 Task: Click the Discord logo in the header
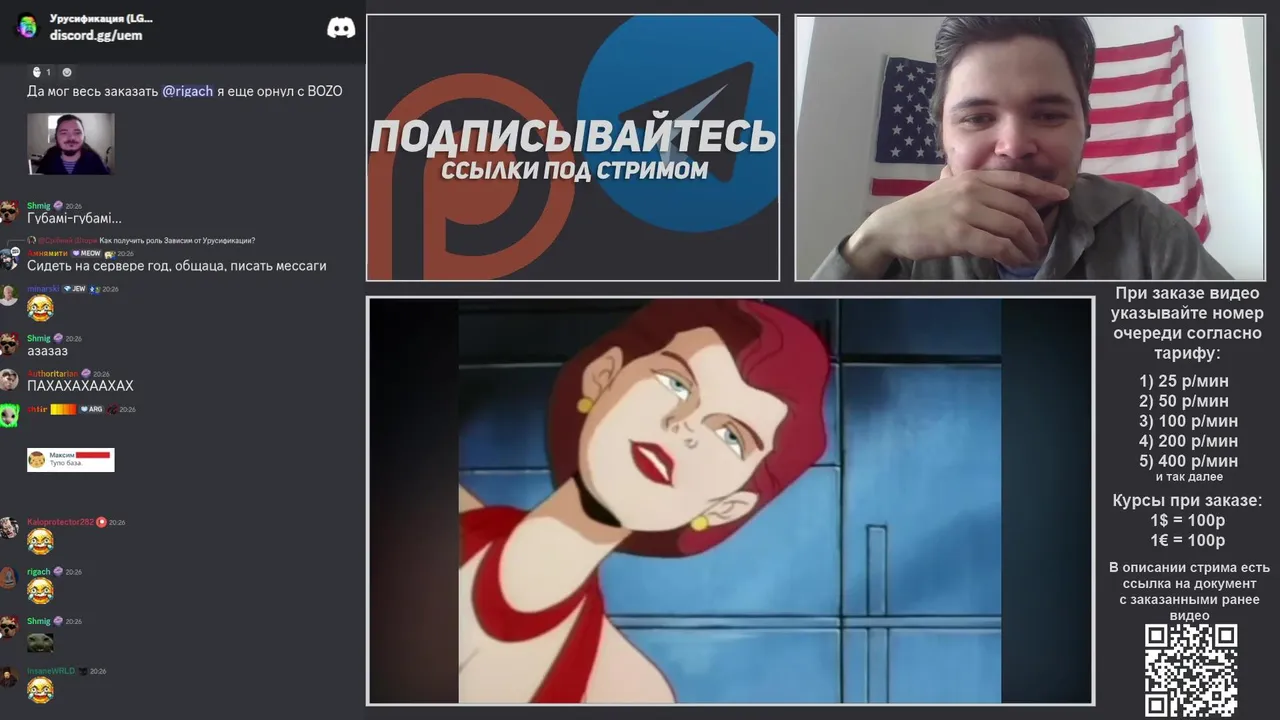click(341, 28)
